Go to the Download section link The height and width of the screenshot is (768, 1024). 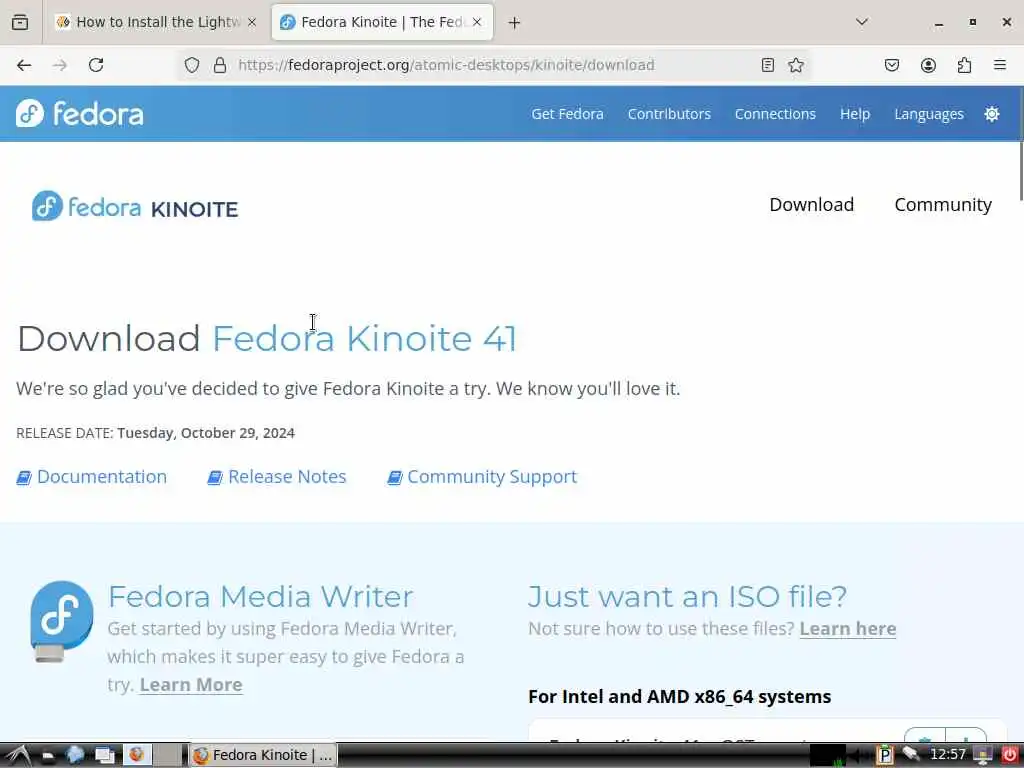[x=811, y=204]
